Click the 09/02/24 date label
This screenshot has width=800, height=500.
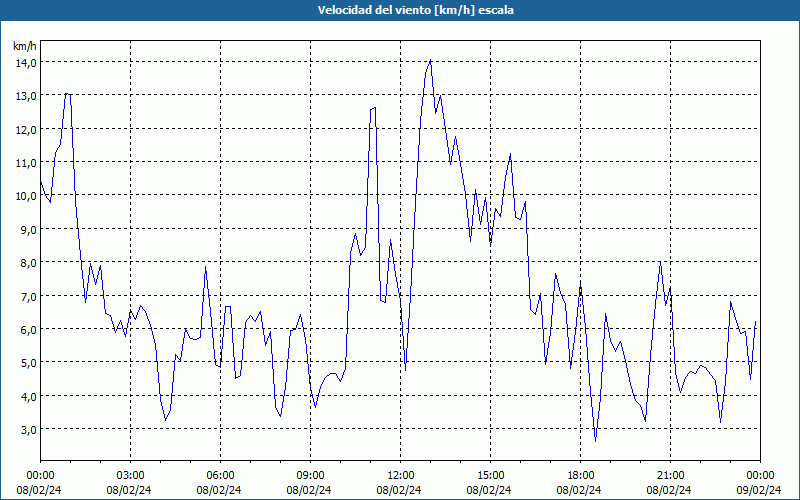tap(760, 490)
